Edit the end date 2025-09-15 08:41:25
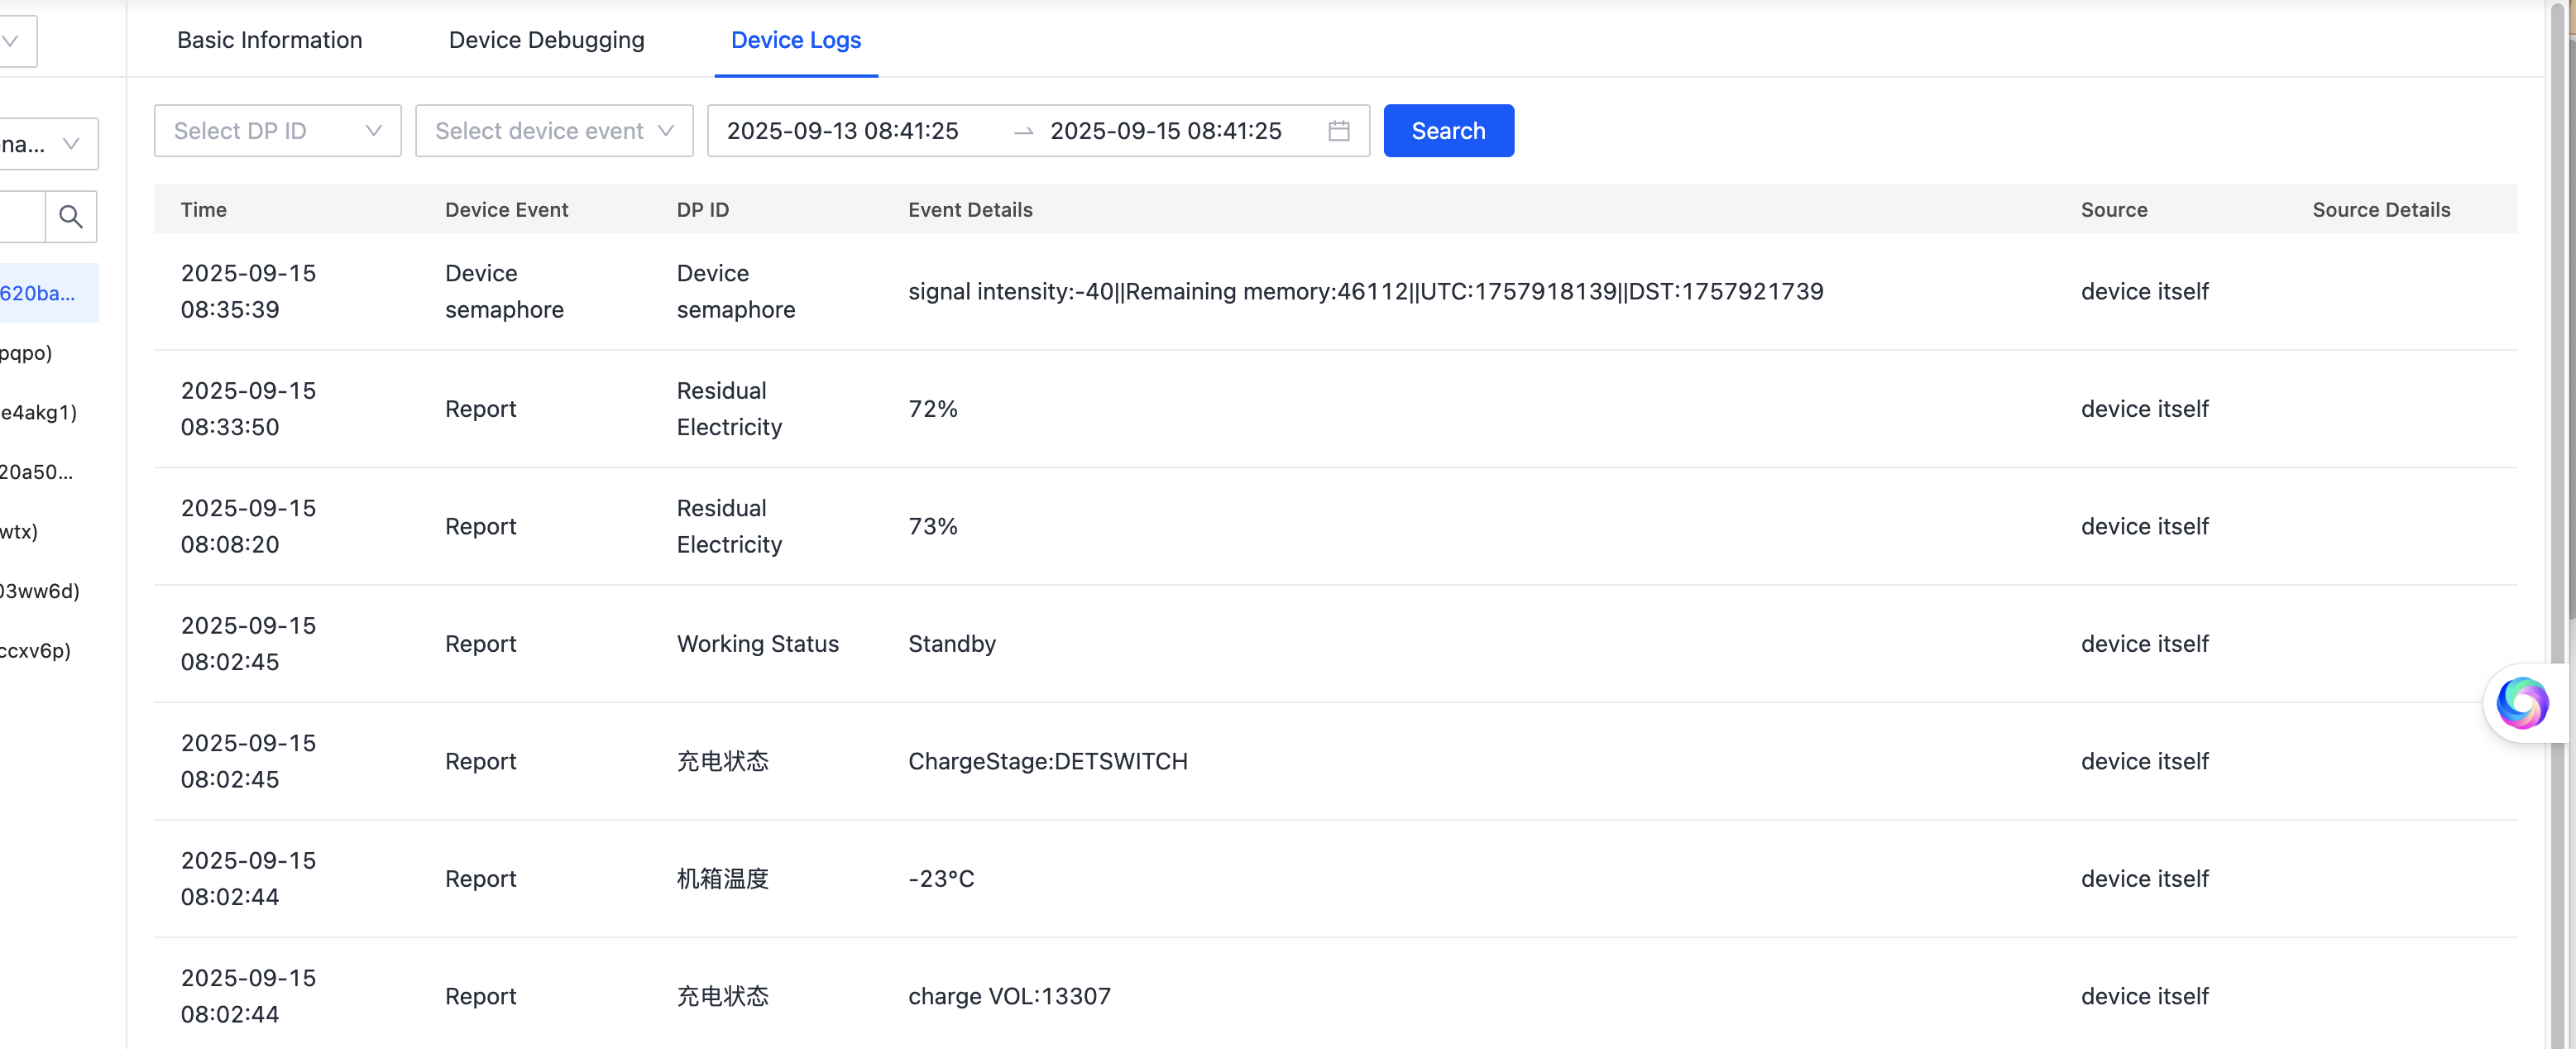Image resolution: width=2576 pixels, height=1049 pixels. pos(1165,131)
